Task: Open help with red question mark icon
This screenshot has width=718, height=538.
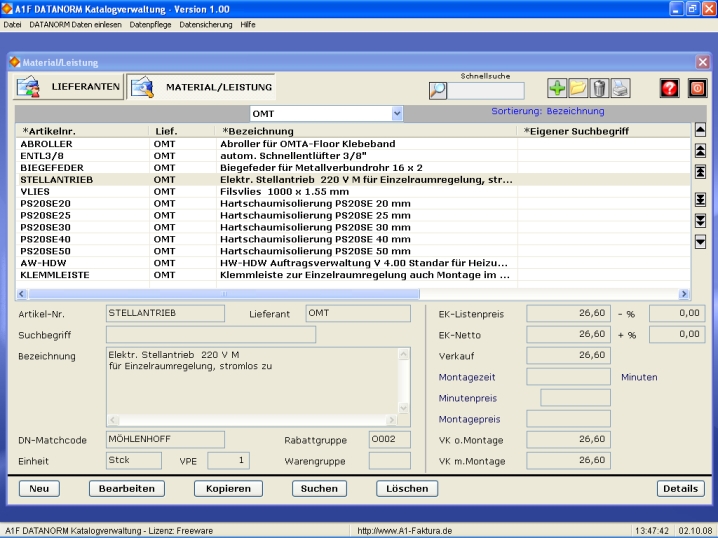Action: tap(669, 90)
